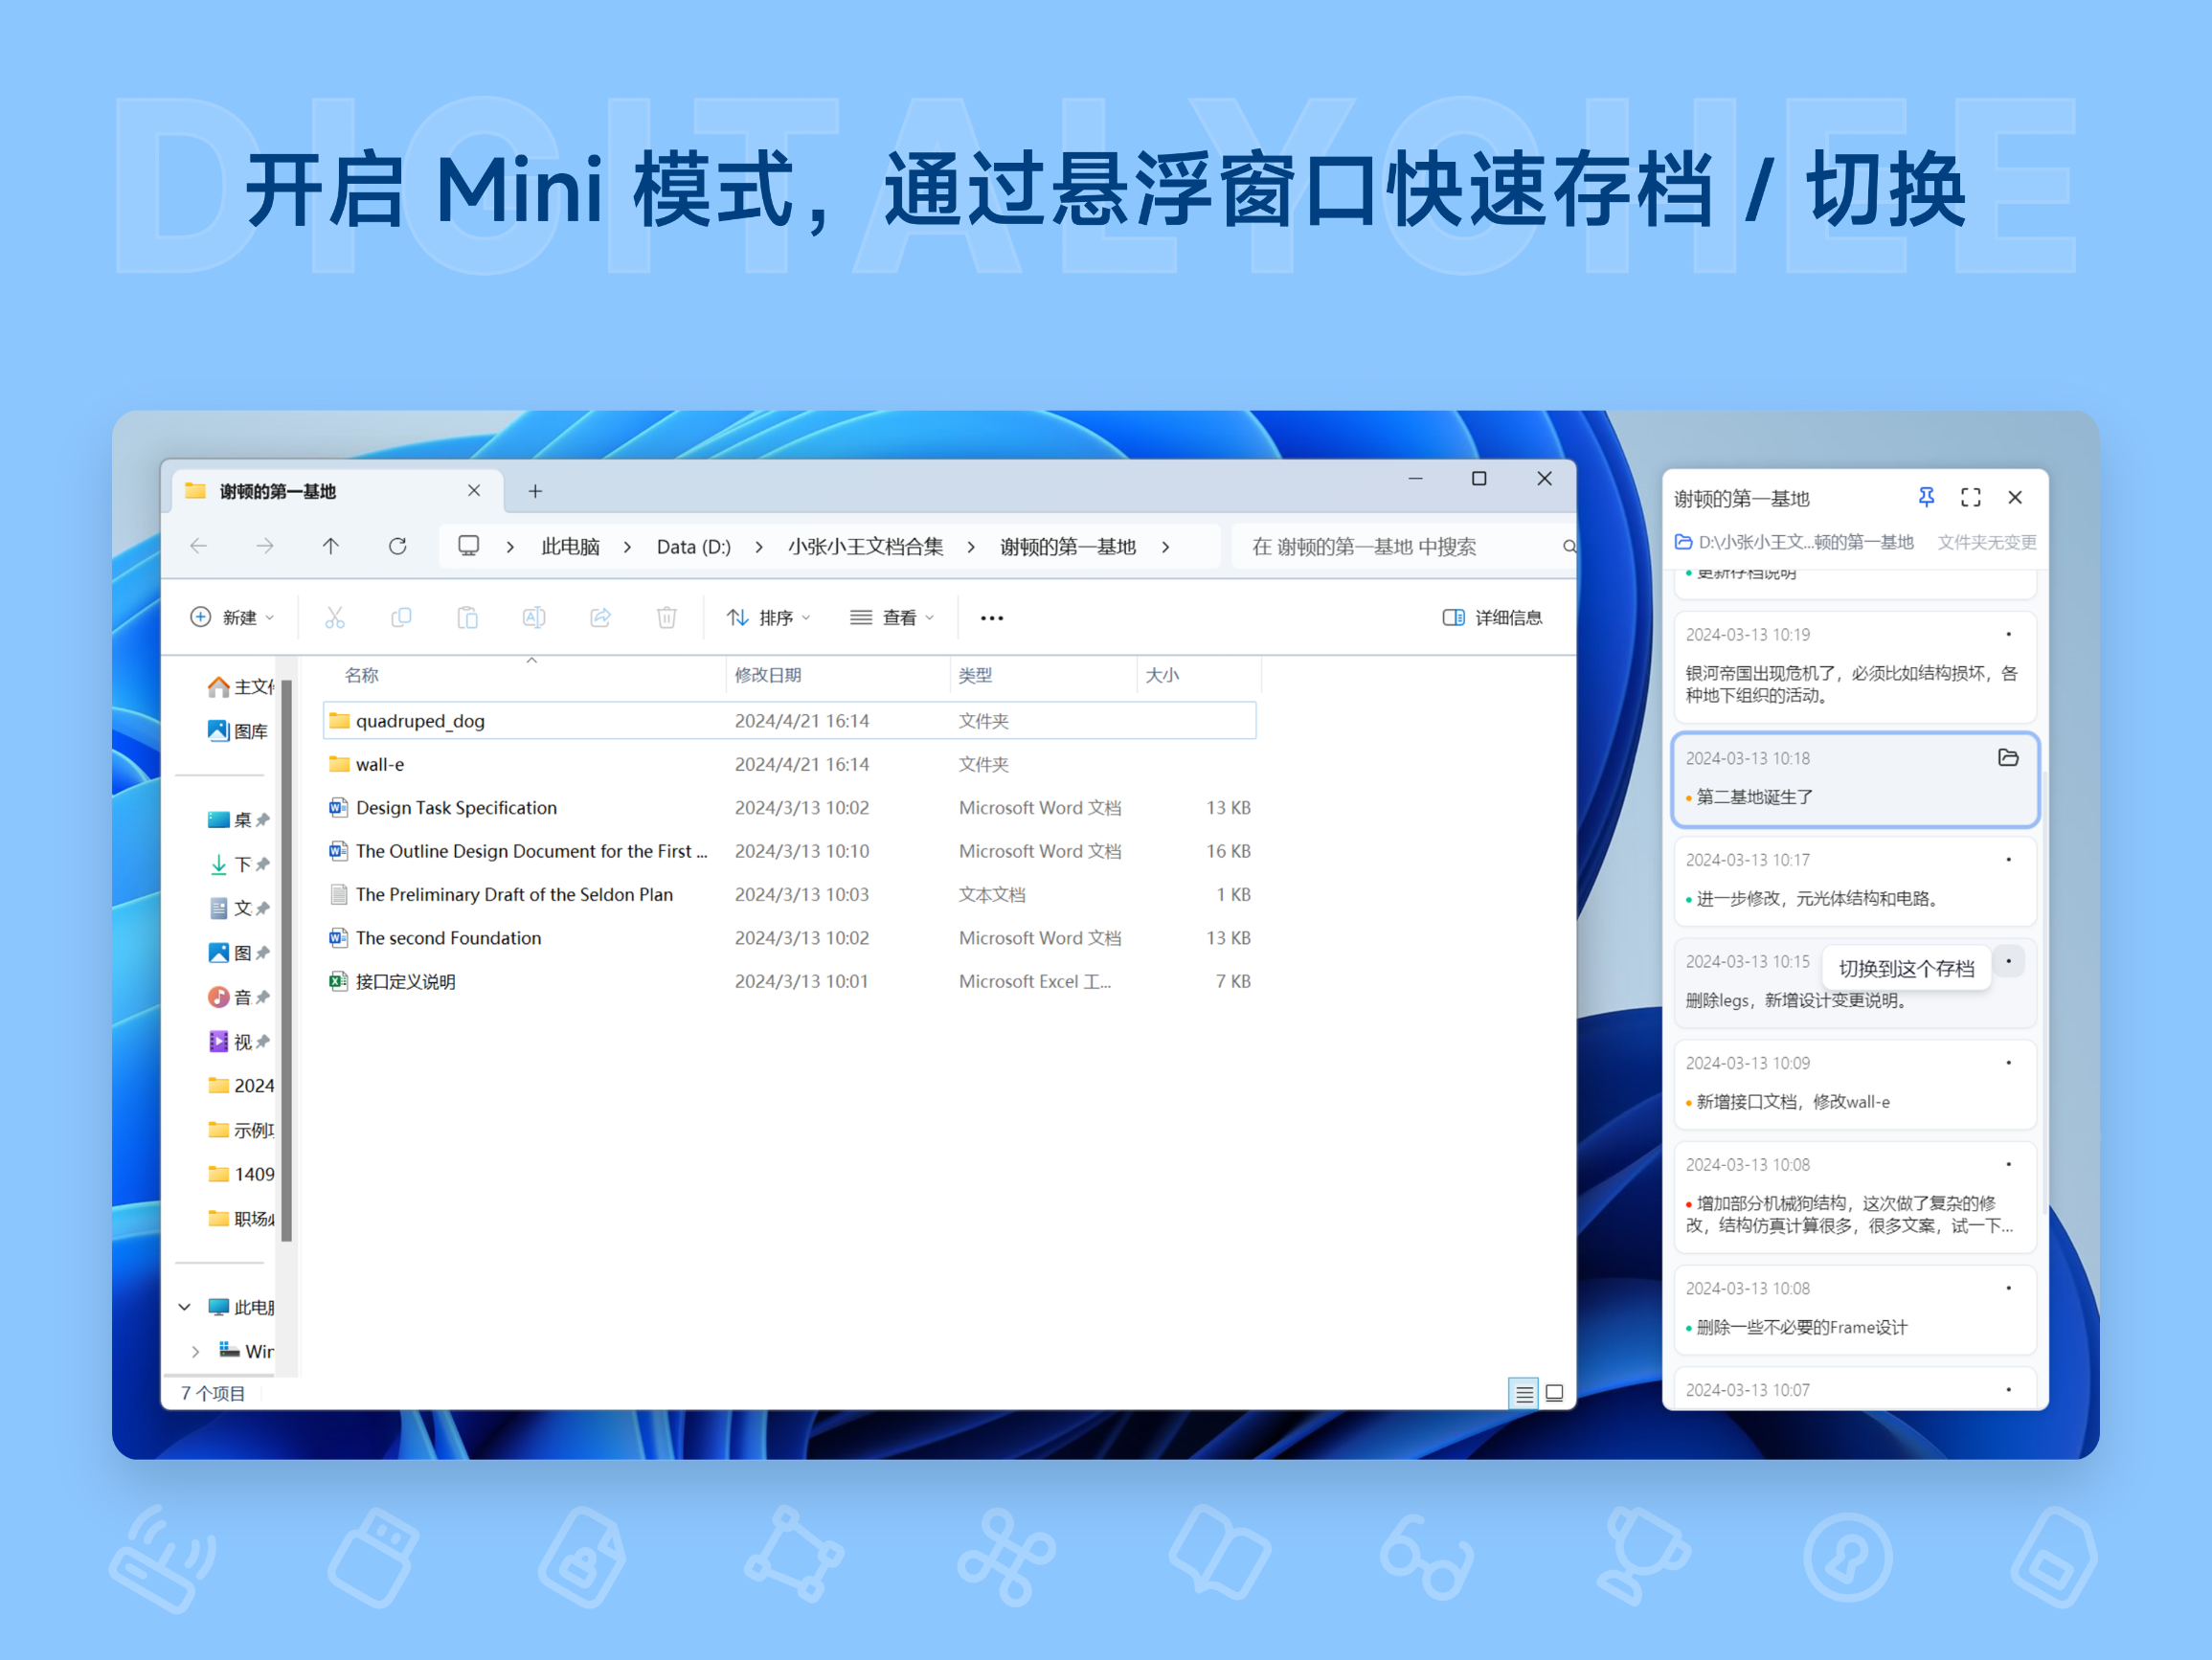Open archive folder for 第二基地诞生了 entry
Viewport: 2212px width, 1660px height.
click(x=2010, y=759)
